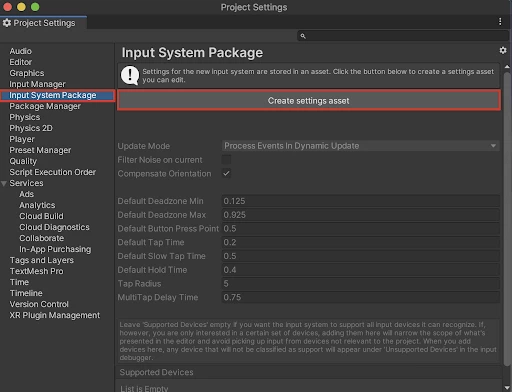Select Script Execution Order category
The width and height of the screenshot is (512, 392).
tap(52, 172)
